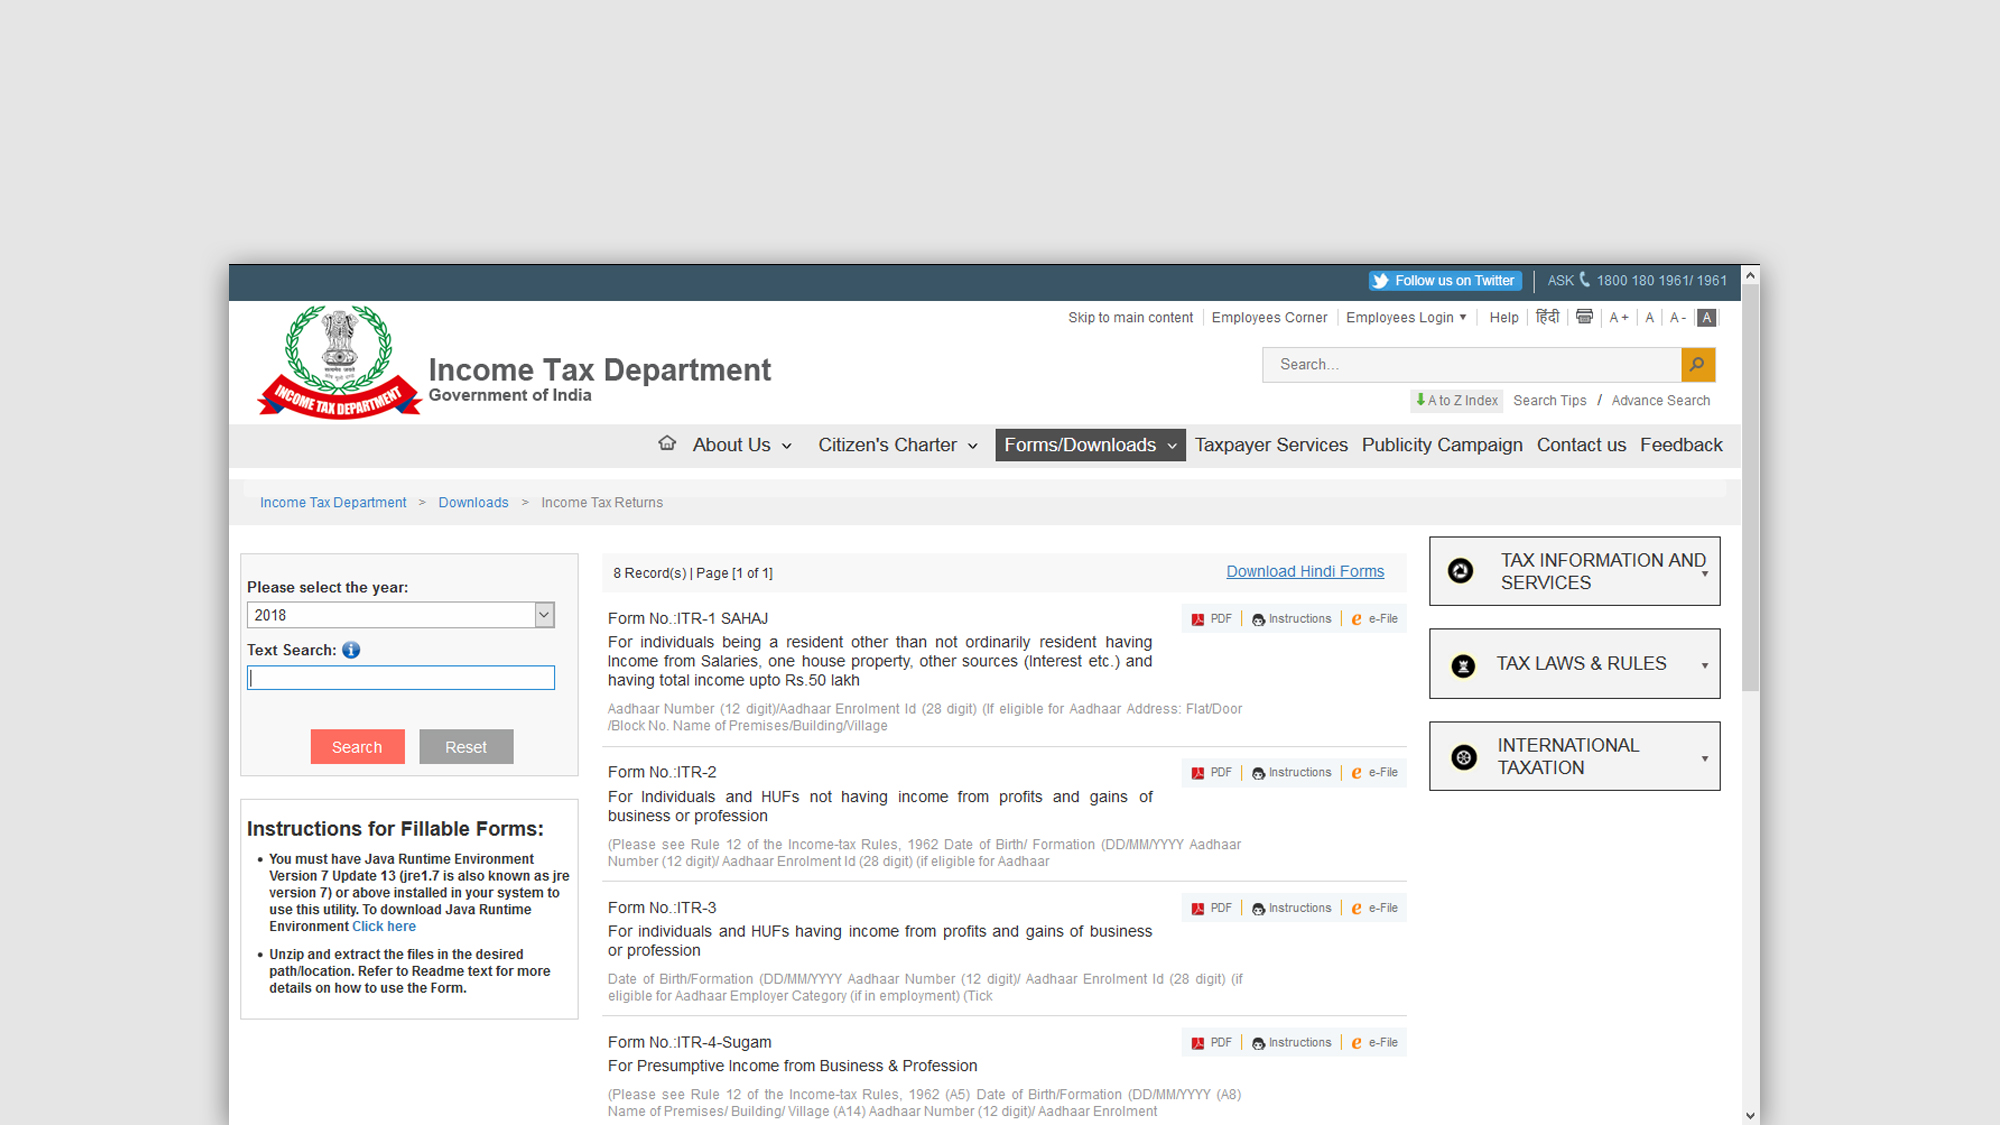Expand Tax Information and Services panel
The height and width of the screenshot is (1125, 2000).
(x=1574, y=571)
